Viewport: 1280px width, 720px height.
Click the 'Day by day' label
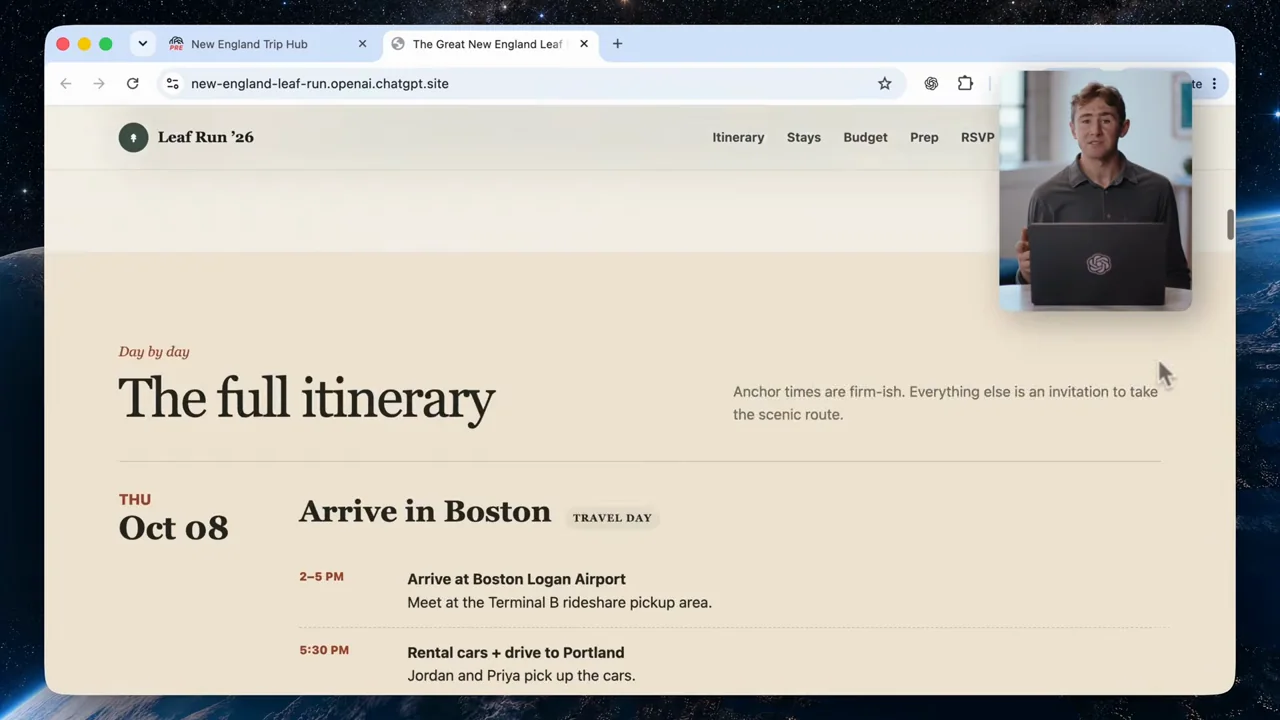tap(154, 352)
